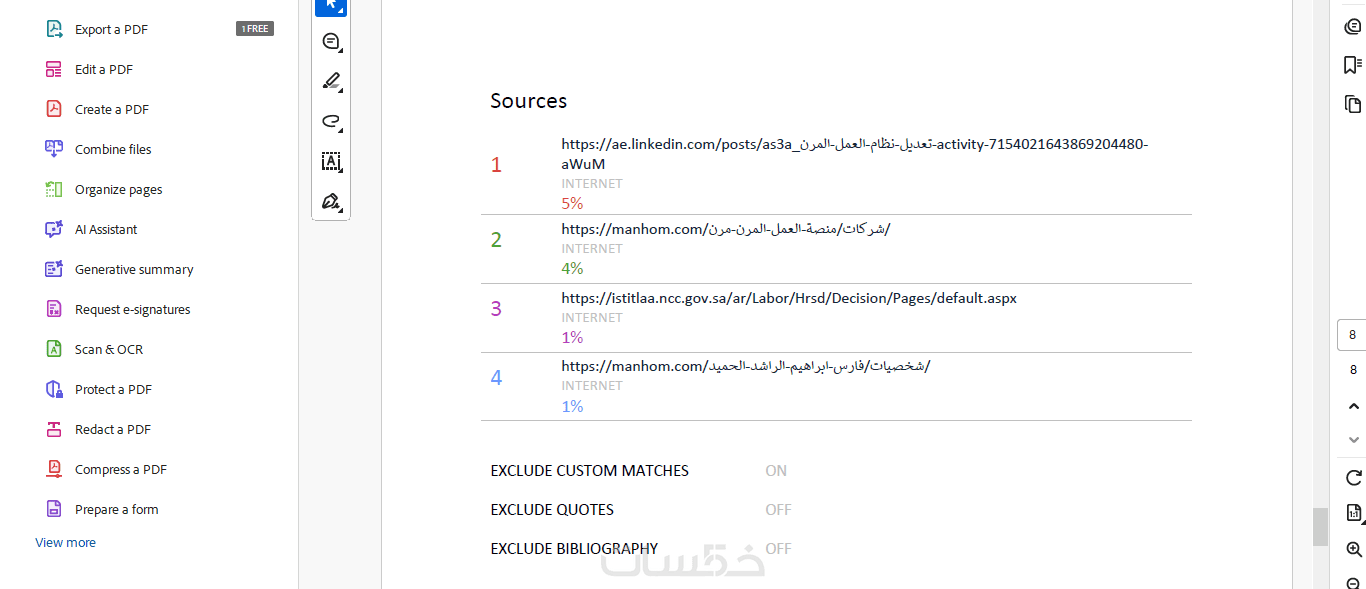This screenshot has height=589, width=1366.
Task: Click the View more link
Action: pyautogui.click(x=66, y=542)
